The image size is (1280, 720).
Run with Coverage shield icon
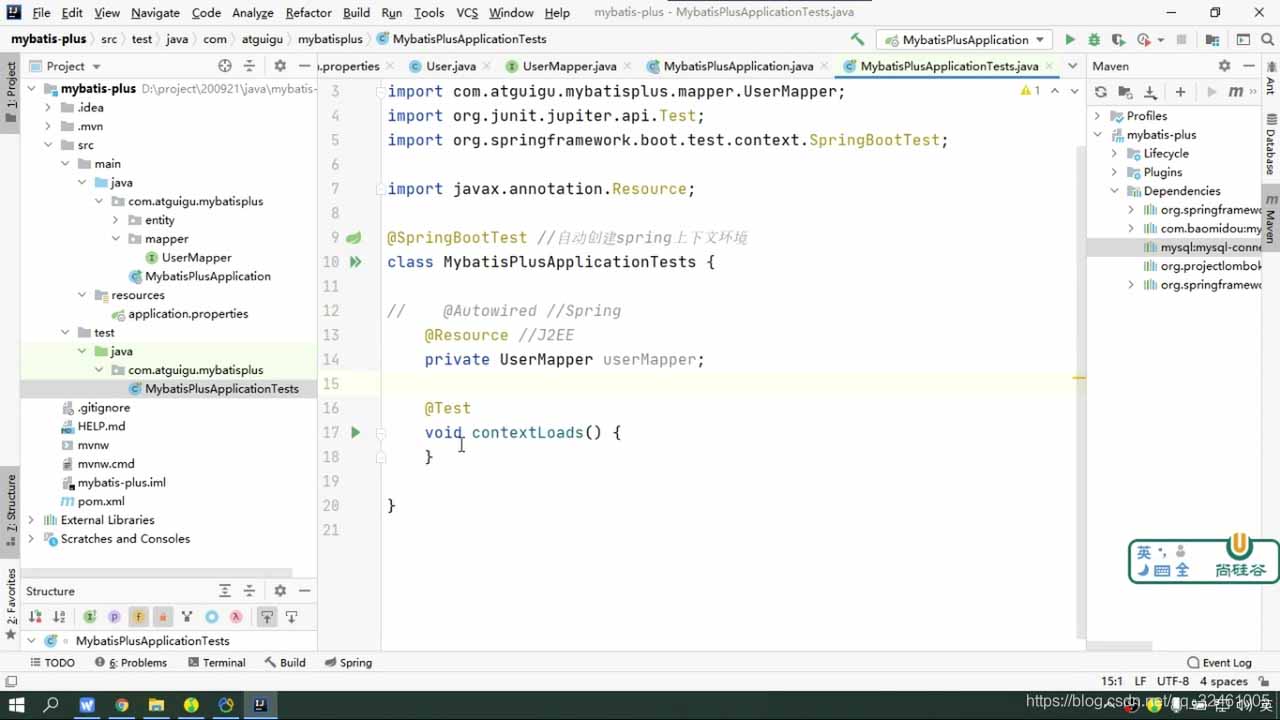(1118, 40)
